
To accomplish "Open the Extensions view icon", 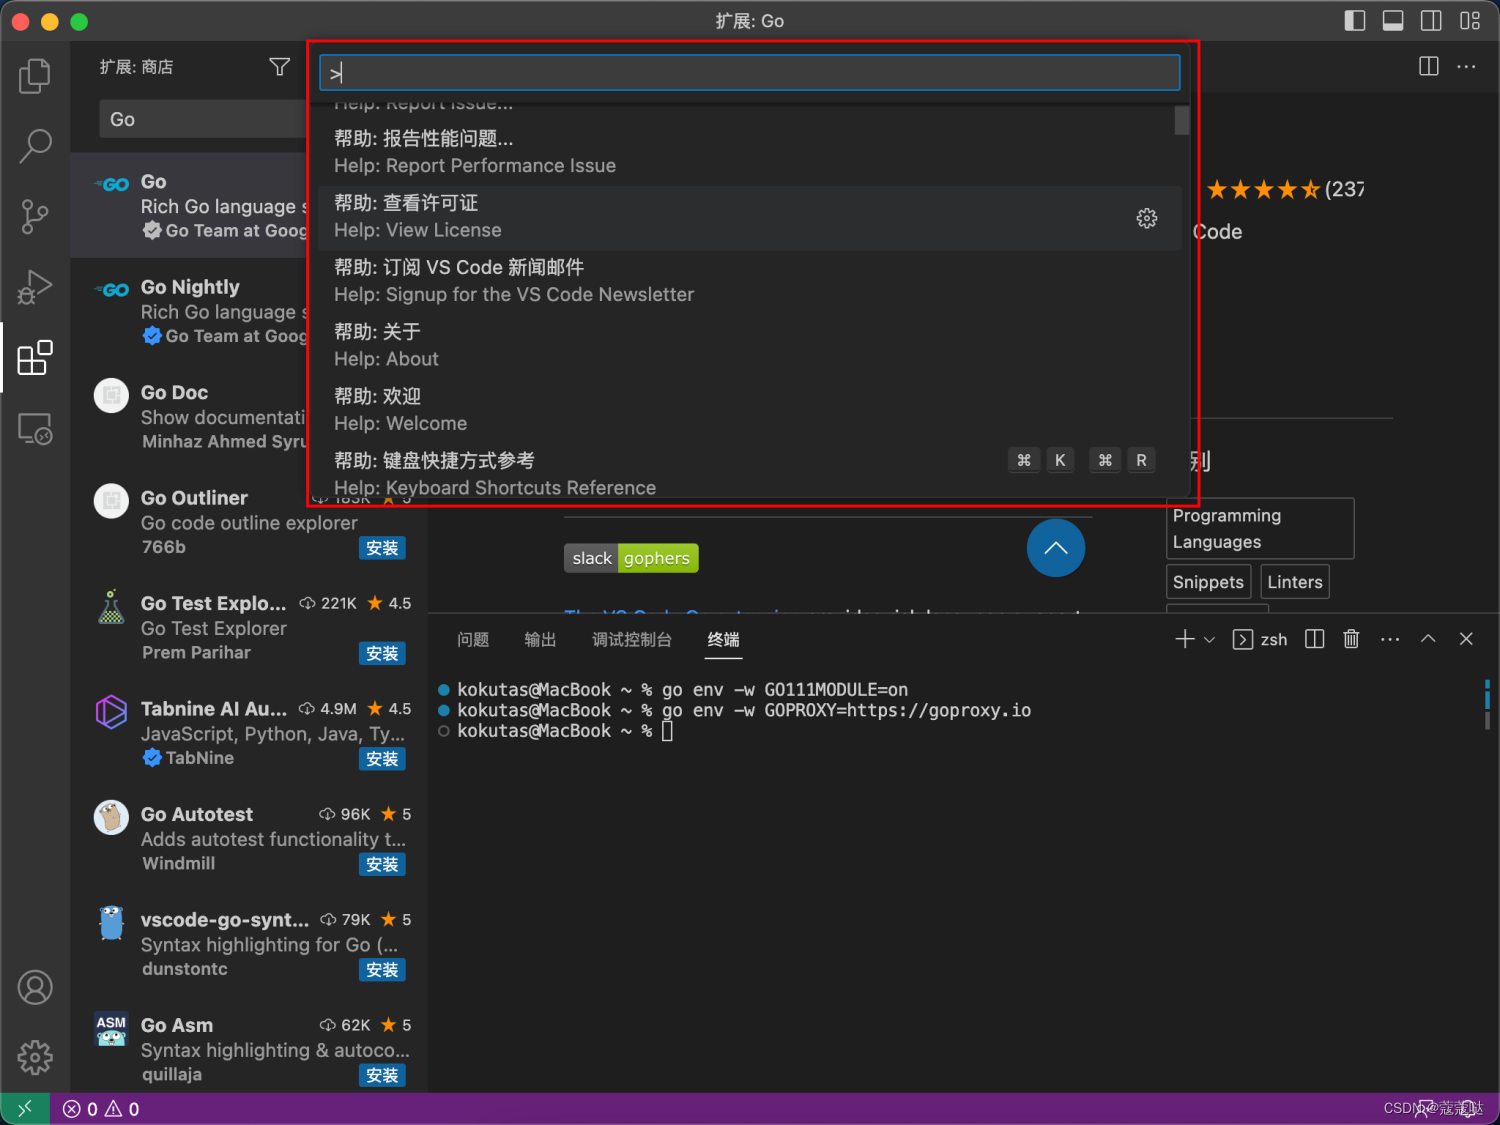I will (35, 357).
